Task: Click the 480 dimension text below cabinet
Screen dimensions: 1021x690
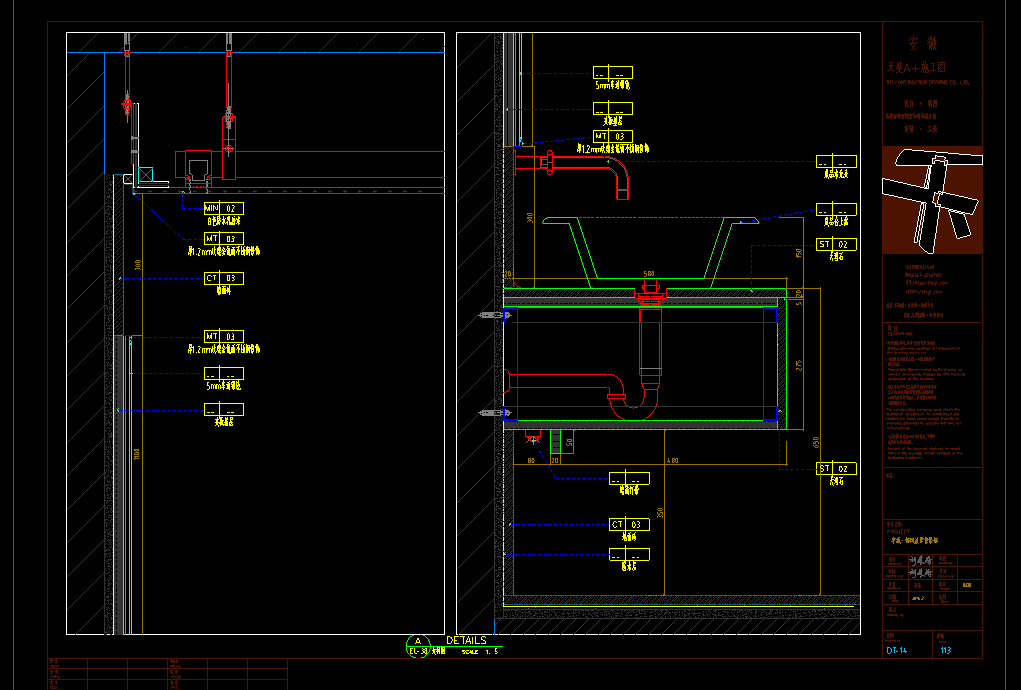Action: (672, 461)
